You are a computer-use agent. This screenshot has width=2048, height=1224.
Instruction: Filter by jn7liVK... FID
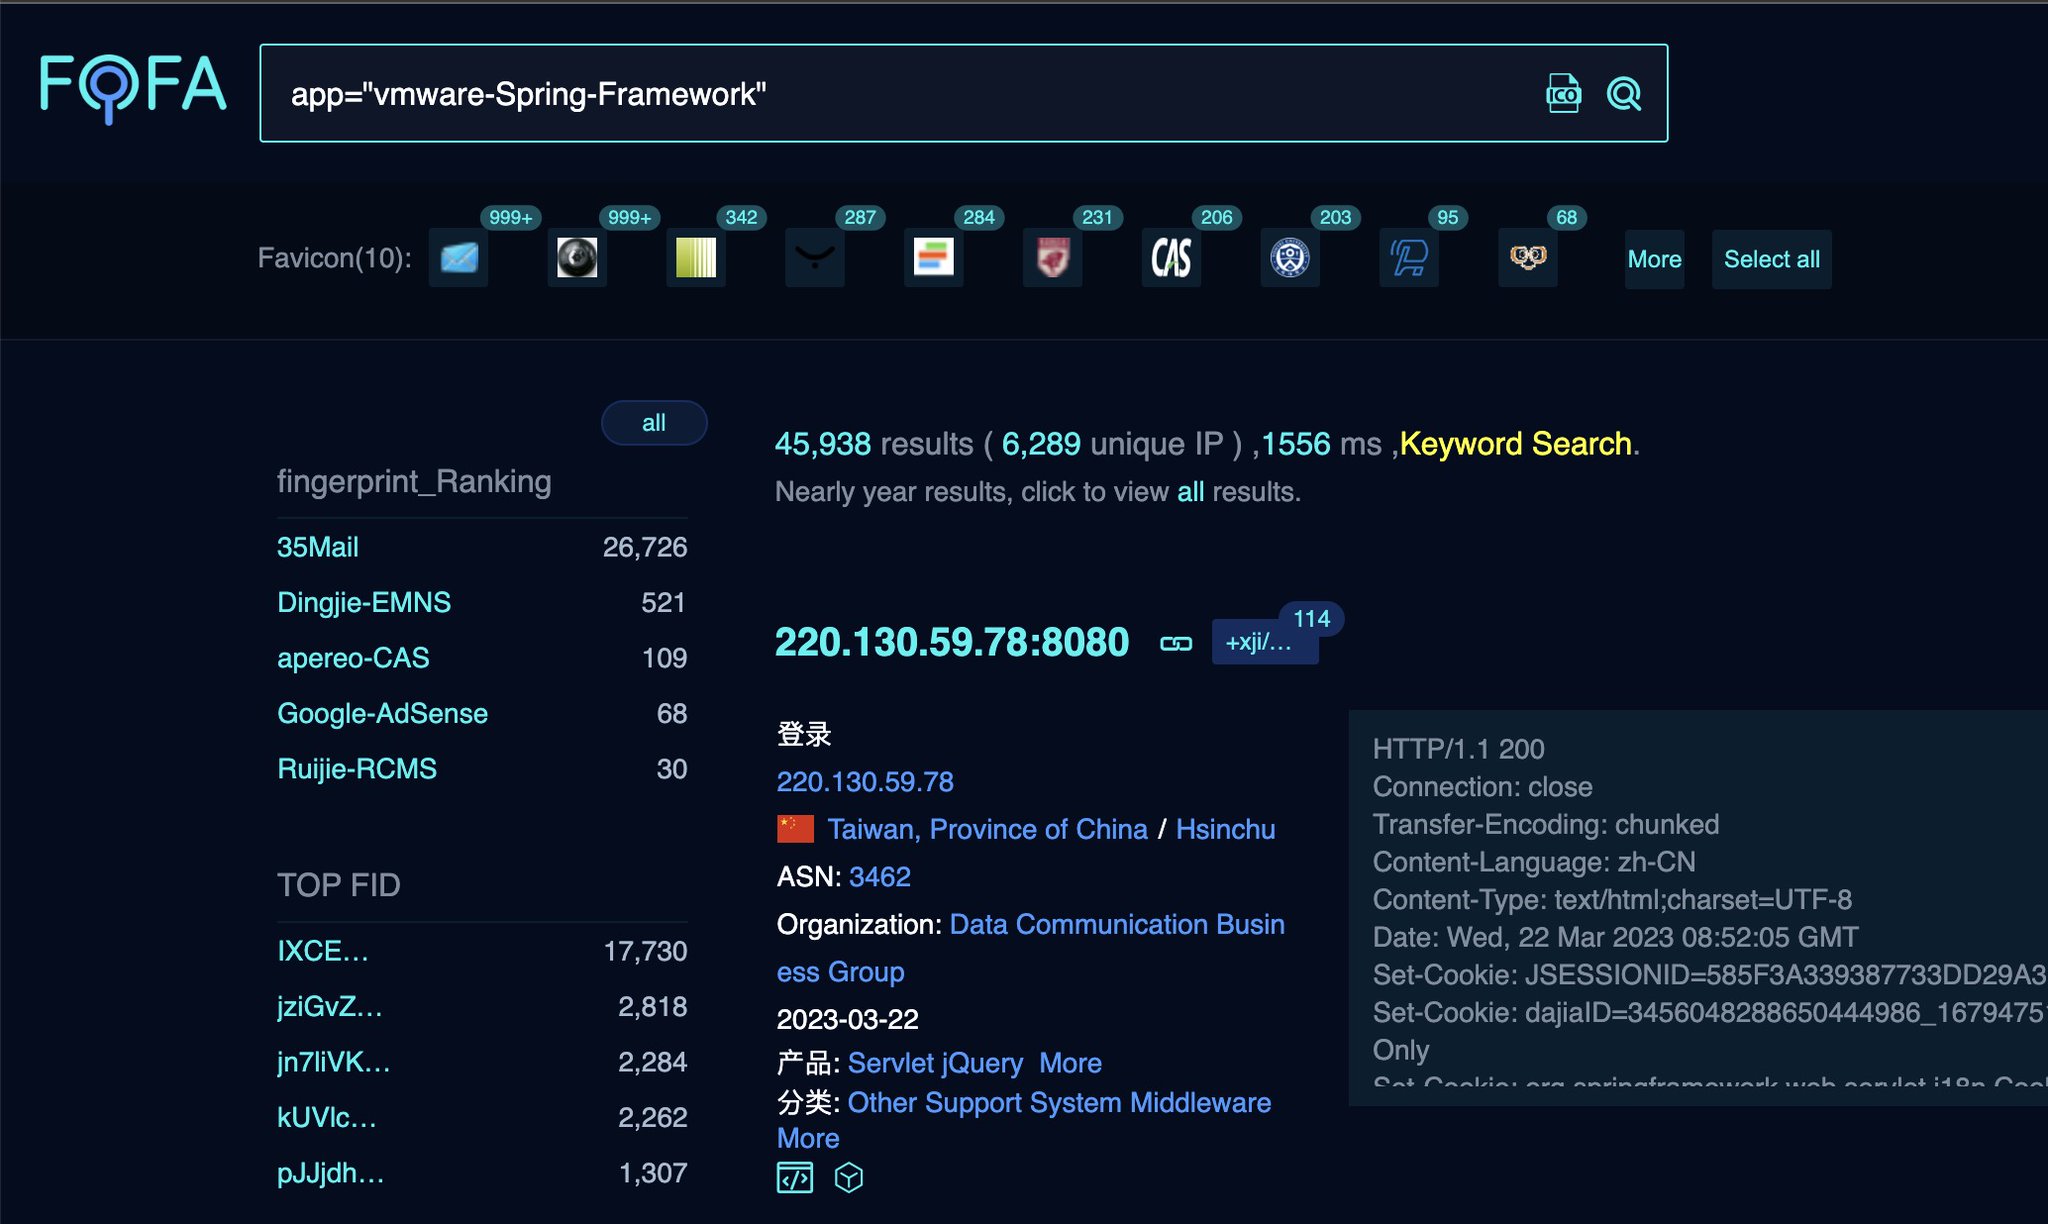(334, 1062)
